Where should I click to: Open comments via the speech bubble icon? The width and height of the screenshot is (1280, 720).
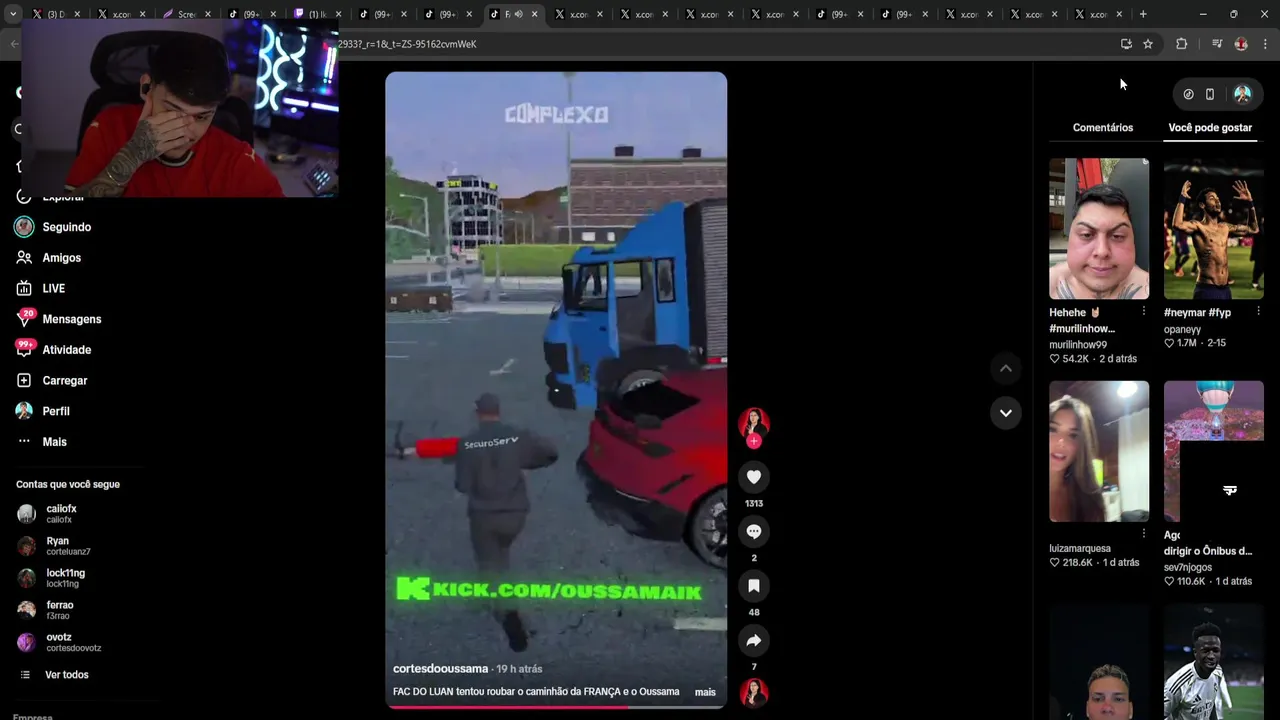(x=754, y=531)
